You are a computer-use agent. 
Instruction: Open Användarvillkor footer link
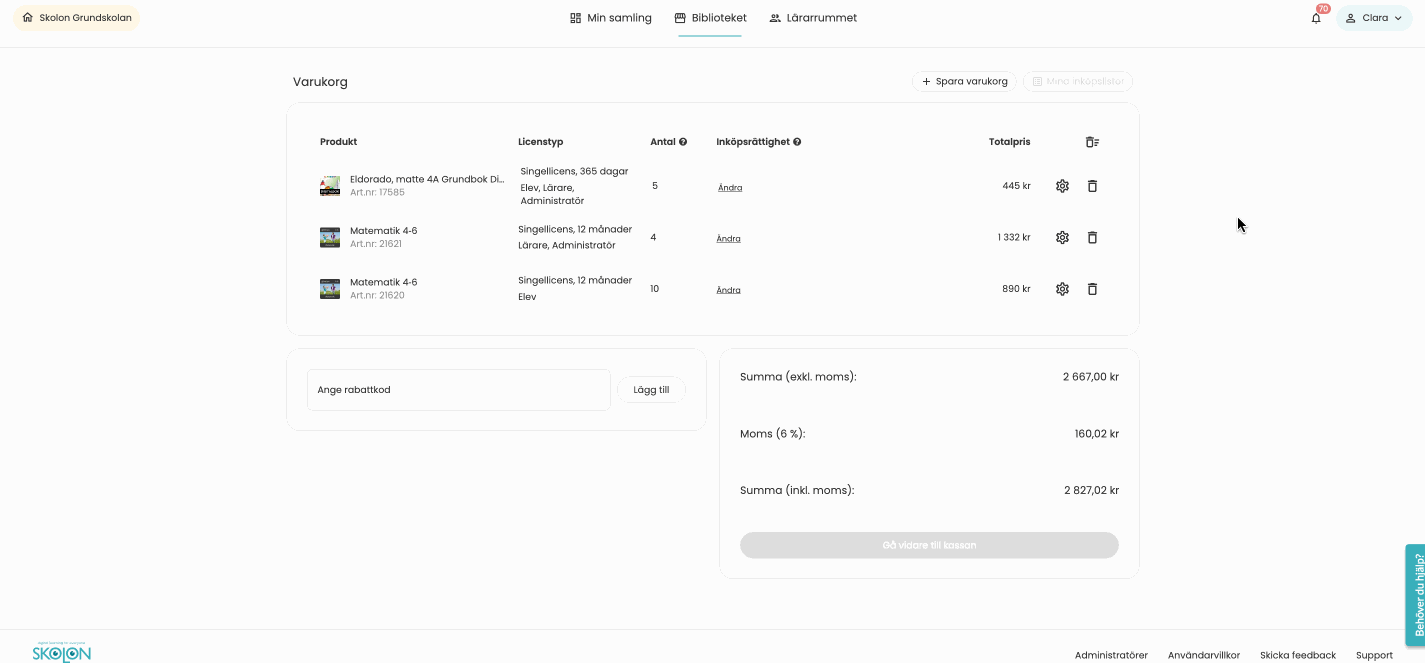1203,655
